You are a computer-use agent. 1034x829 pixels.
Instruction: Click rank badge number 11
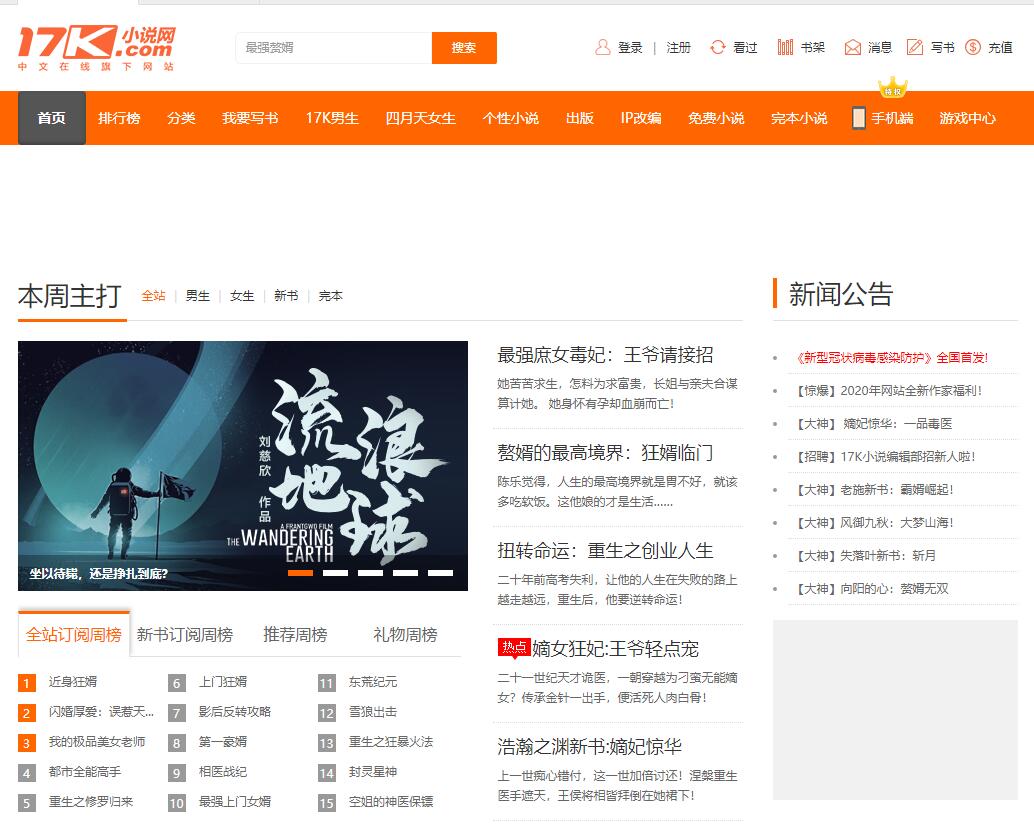tap(326, 683)
